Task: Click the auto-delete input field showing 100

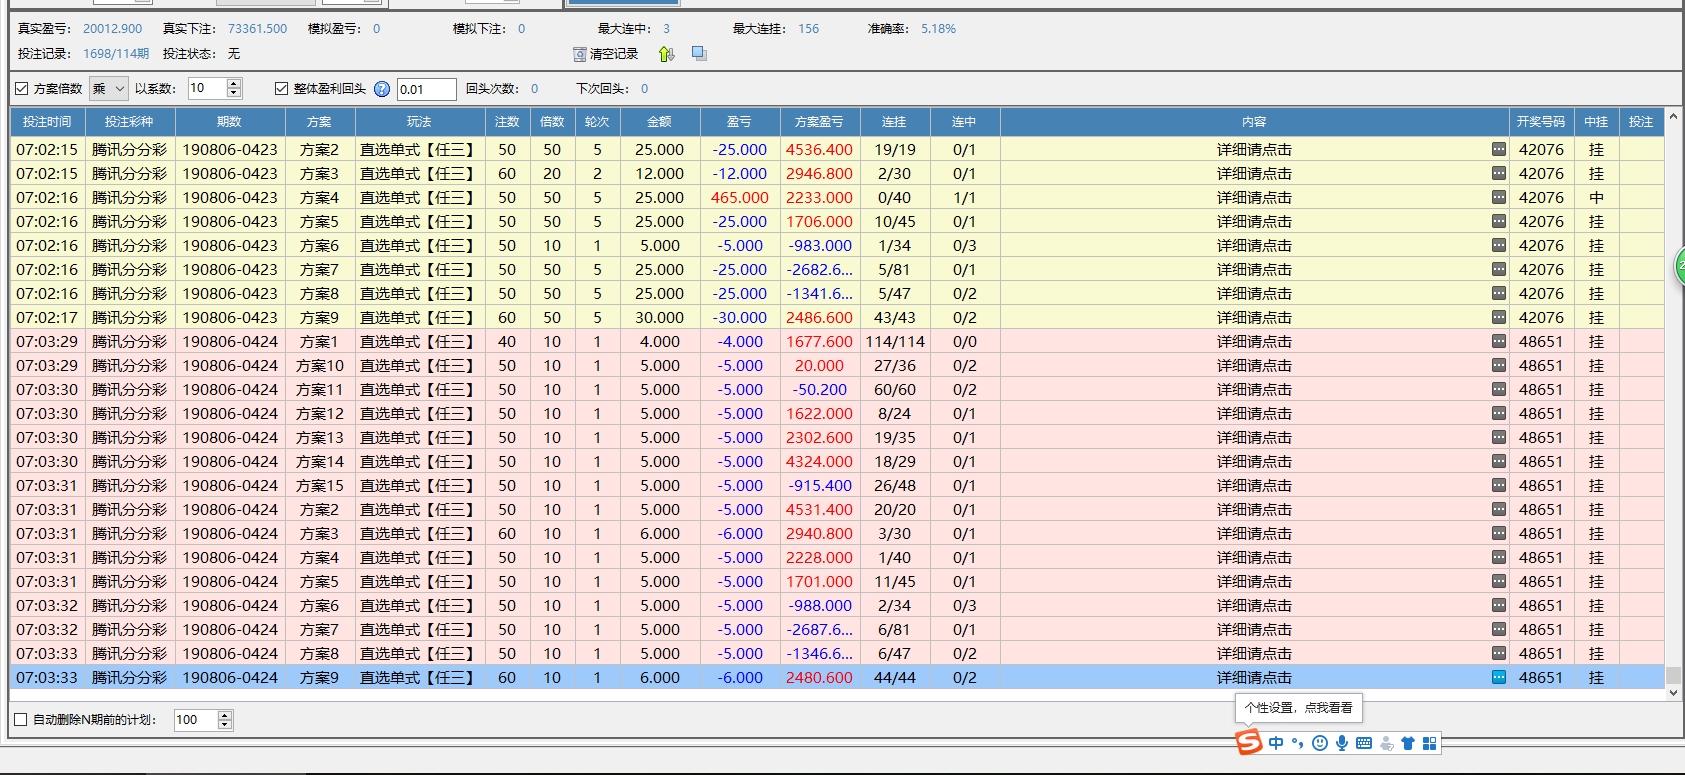Action: tap(195, 719)
